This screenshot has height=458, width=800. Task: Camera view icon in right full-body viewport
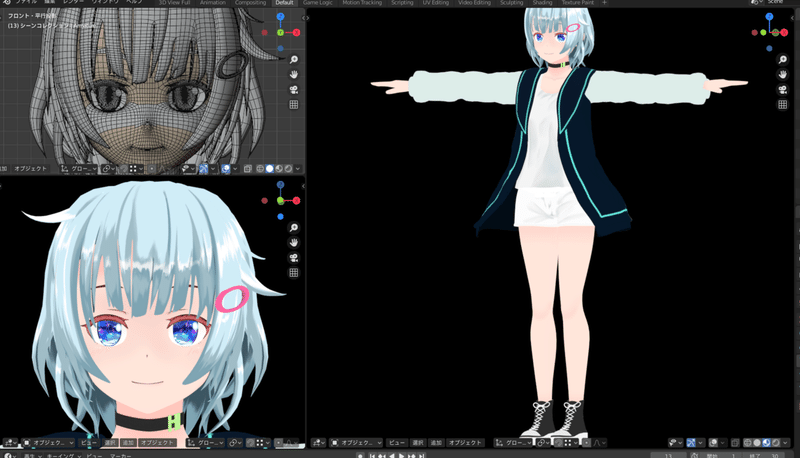point(783,90)
